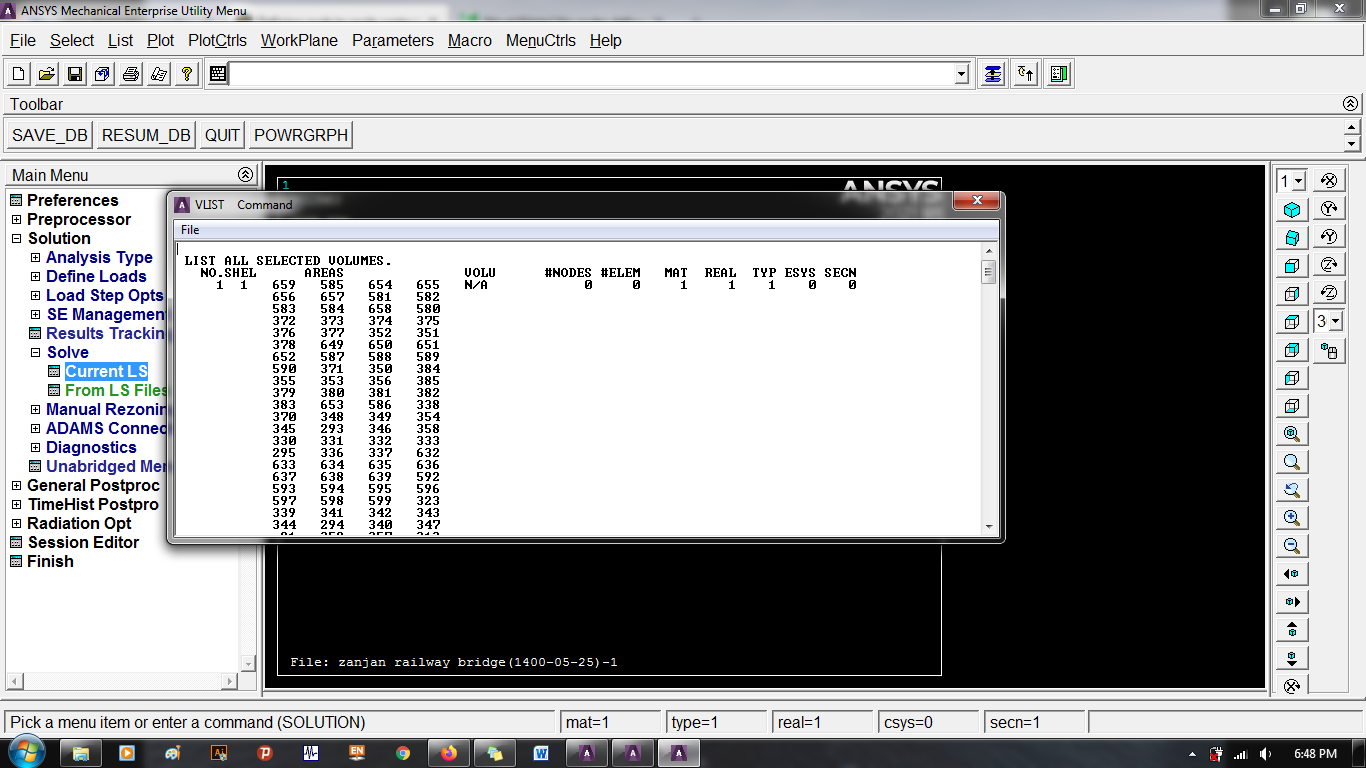Click the ANSYS Help question mark icon
The image size is (1366, 768).
point(187,74)
